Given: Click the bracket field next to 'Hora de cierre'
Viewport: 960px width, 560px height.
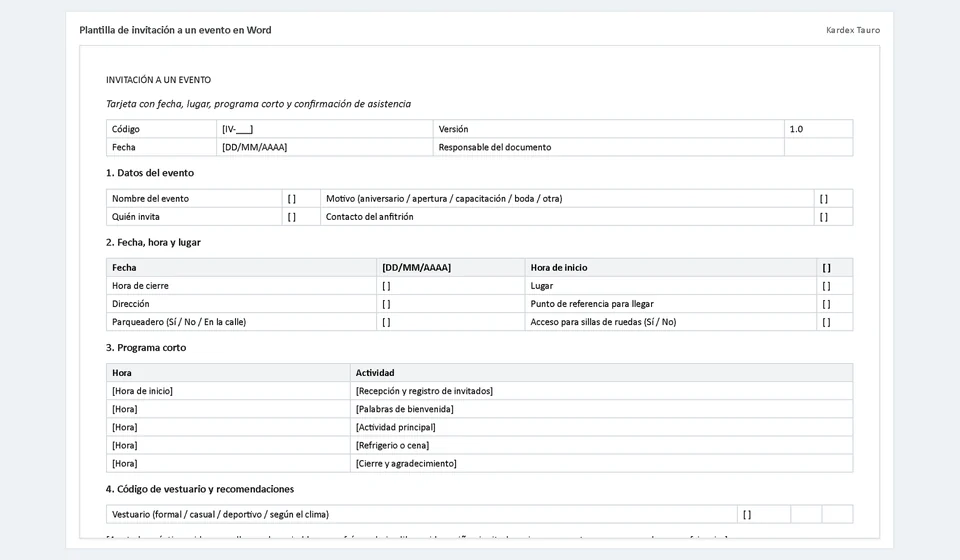Looking at the screenshot, I should pyautogui.click(x=451, y=286).
